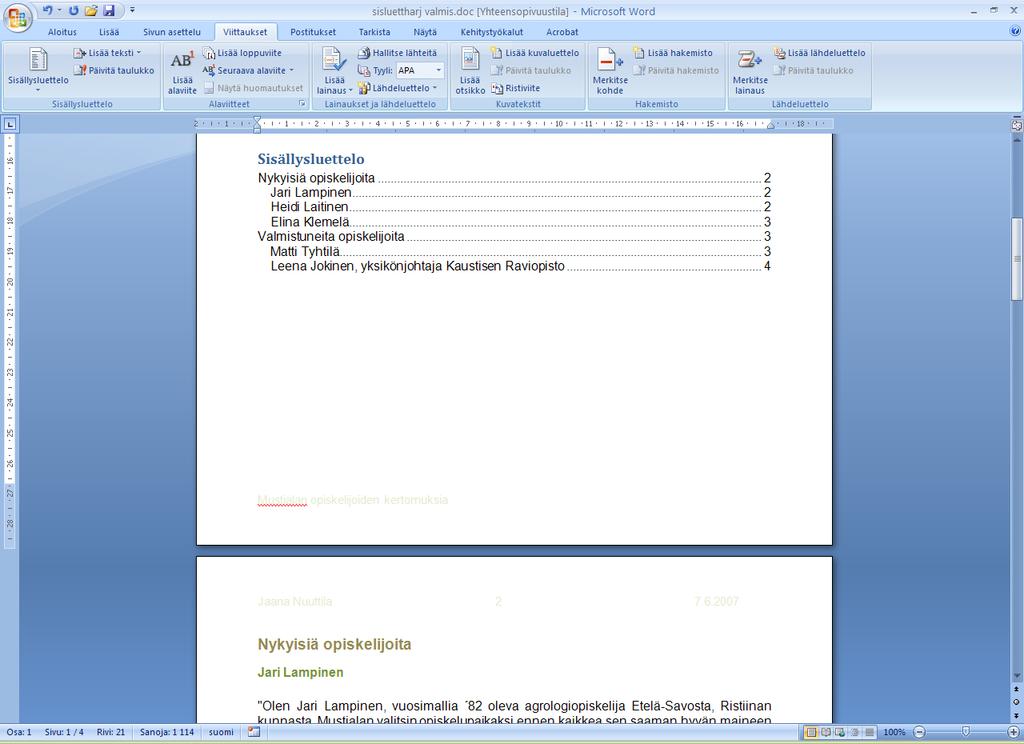This screenshot has width=1024, height=744.
Task: Open the Acrobat tab
Action: pos(562,32)
